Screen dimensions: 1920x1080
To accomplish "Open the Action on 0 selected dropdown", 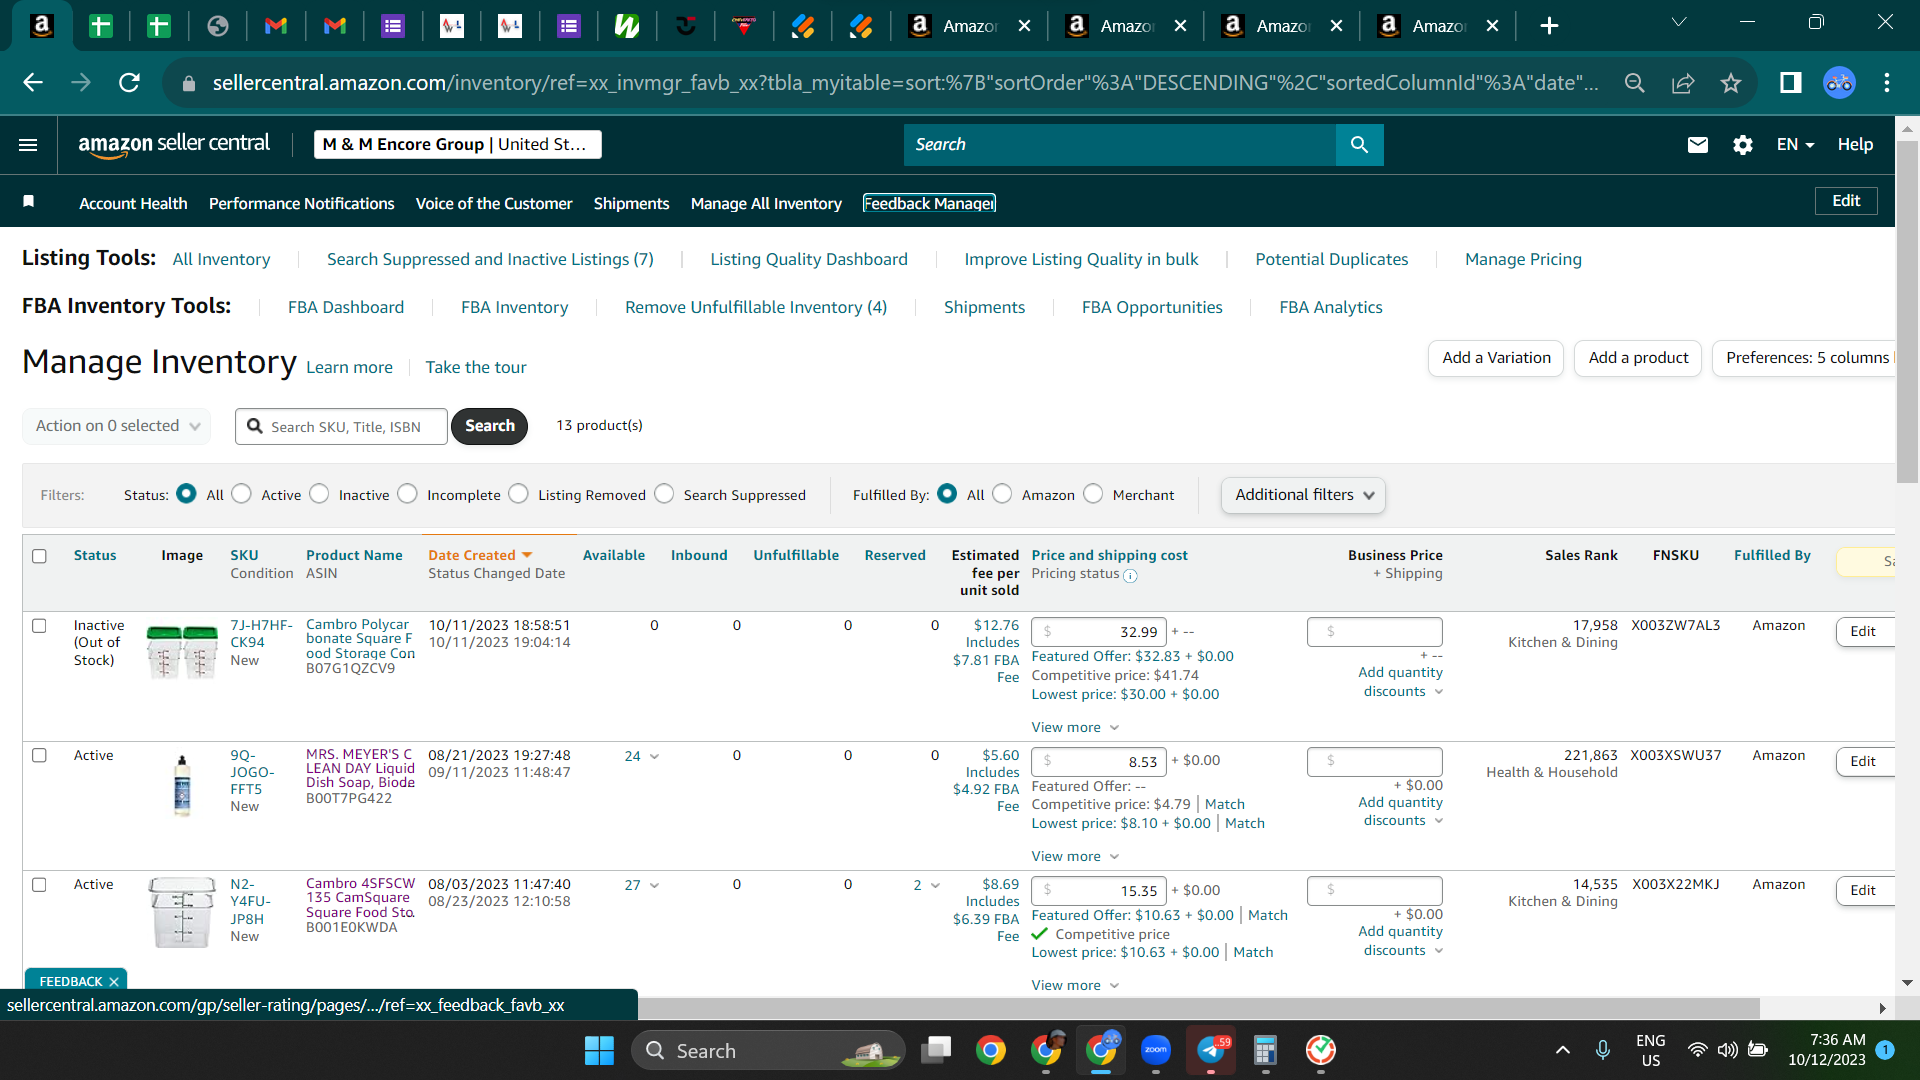I will click(x=117, y=426).
